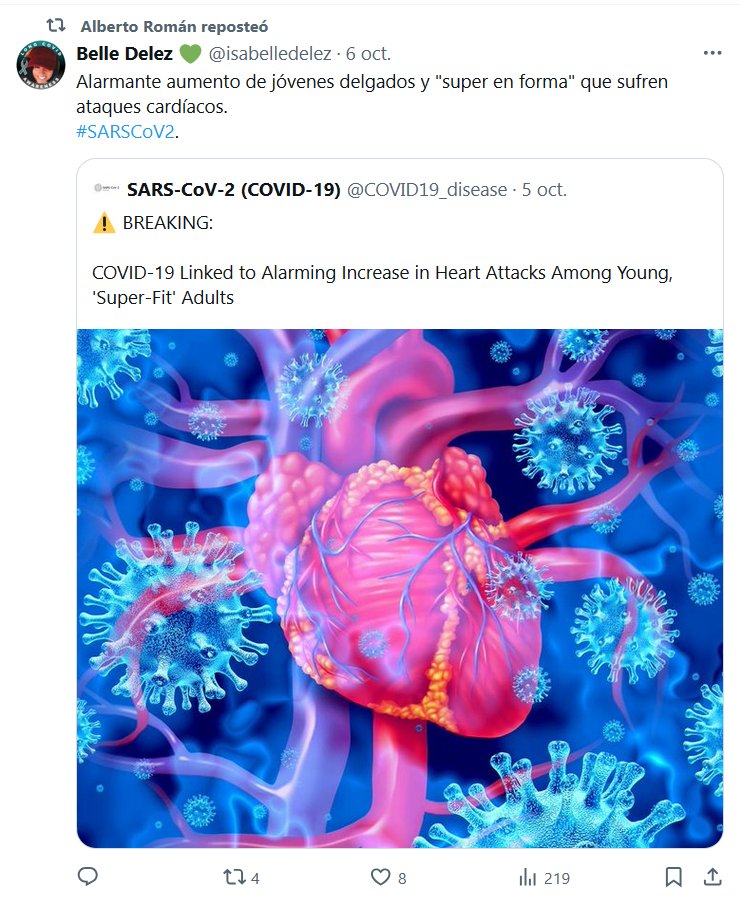Click the @COVID19_disease handle
Image resolution: width=740 pixels, height=902 pixels.
point(427,189)
